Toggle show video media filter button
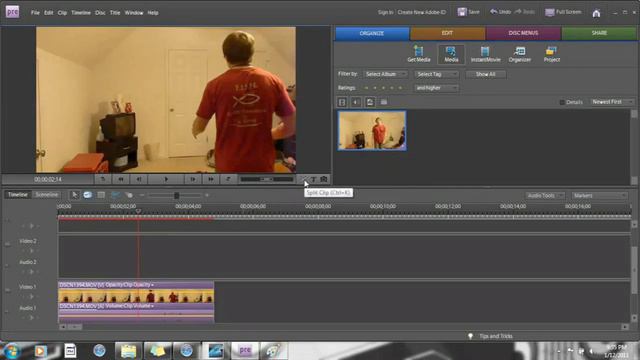 [x=342, y=102]
